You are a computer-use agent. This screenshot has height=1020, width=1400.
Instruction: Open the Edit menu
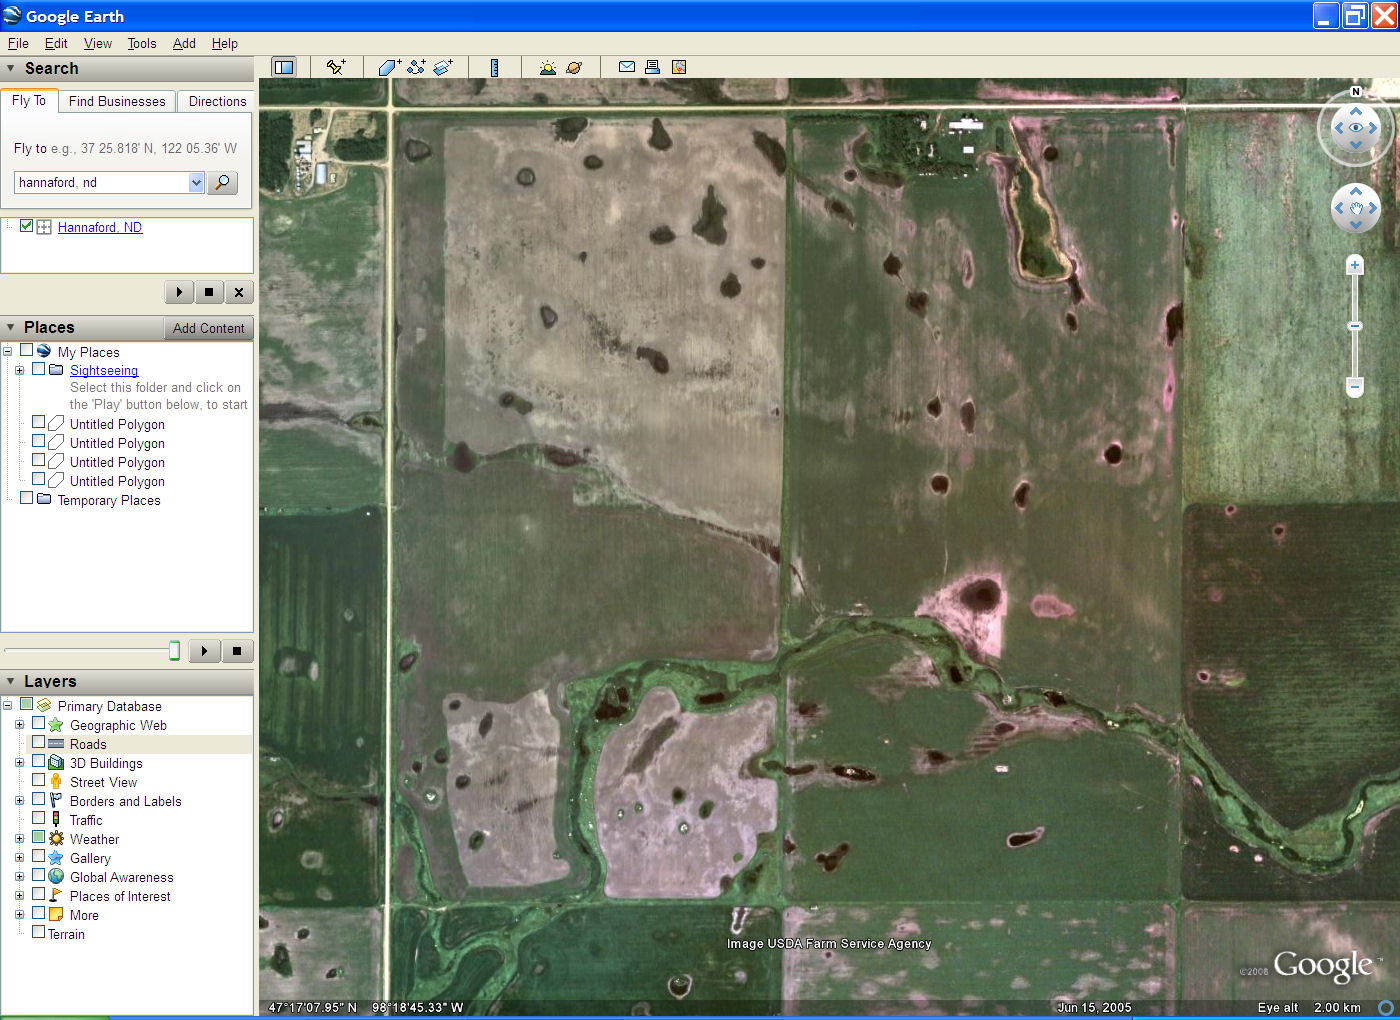(x=56, y=43)
